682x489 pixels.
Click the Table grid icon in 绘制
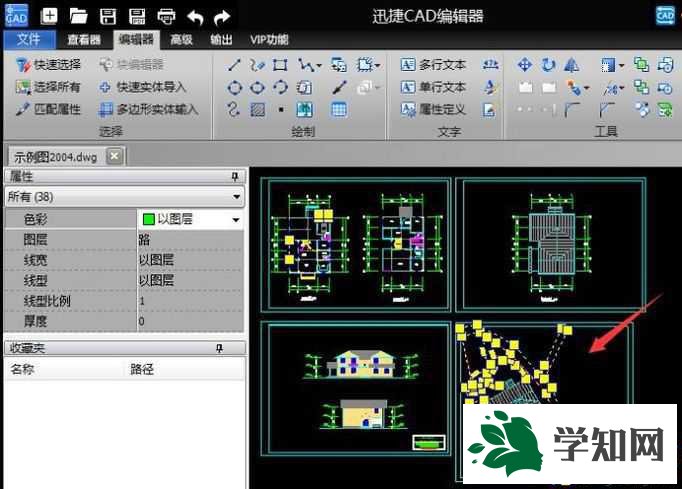coord(339,110)
